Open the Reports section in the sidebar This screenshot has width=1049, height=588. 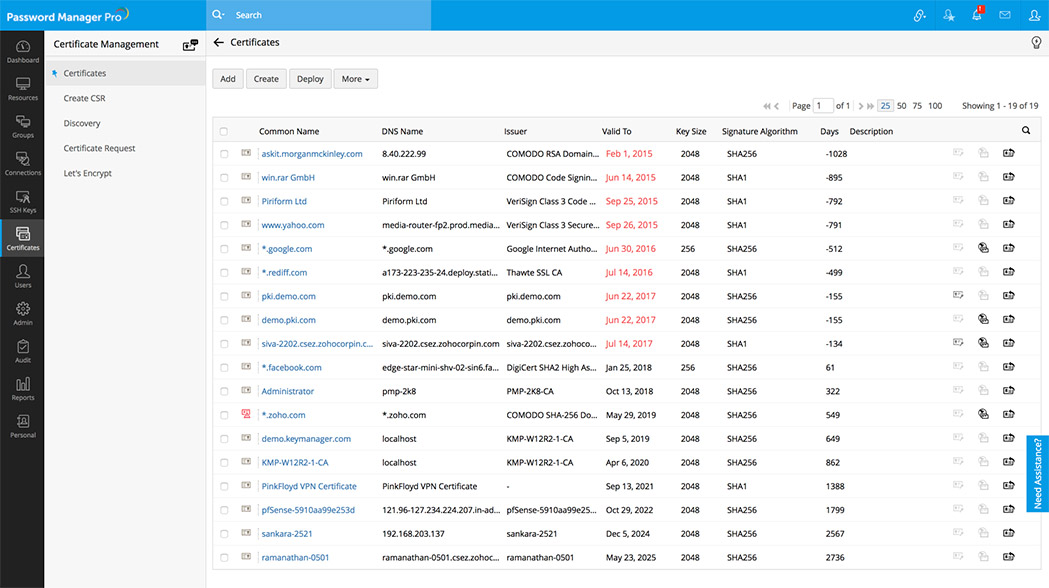pyautogui.click(x=22, y=388)
